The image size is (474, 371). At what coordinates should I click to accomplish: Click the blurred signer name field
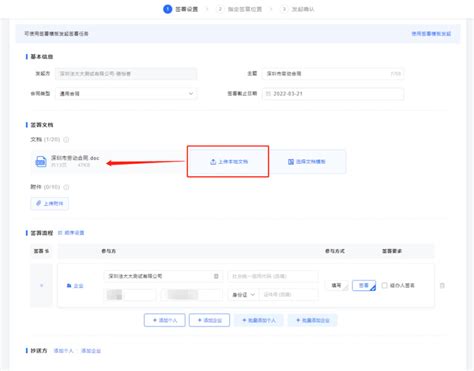coord(130,295)
